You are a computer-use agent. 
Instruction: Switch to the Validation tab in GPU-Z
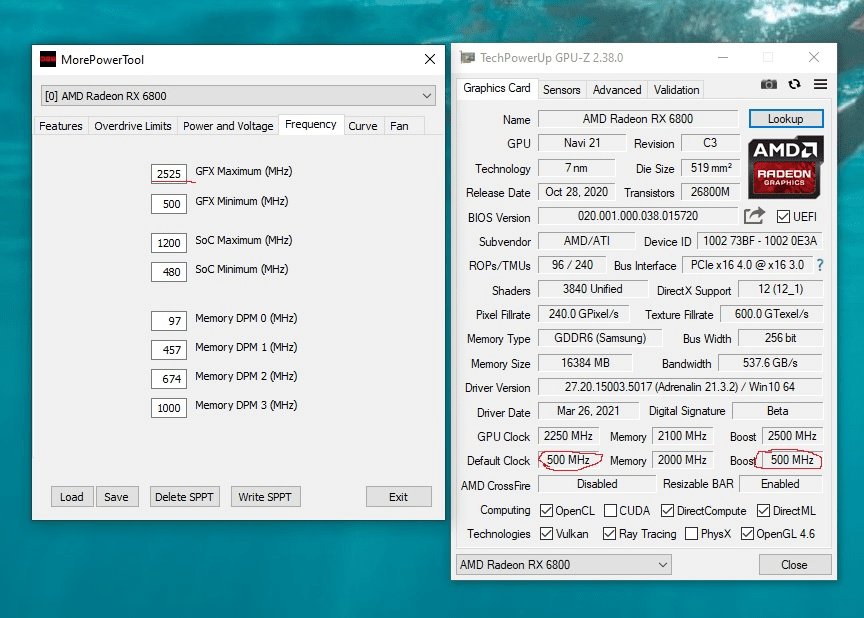677,90
